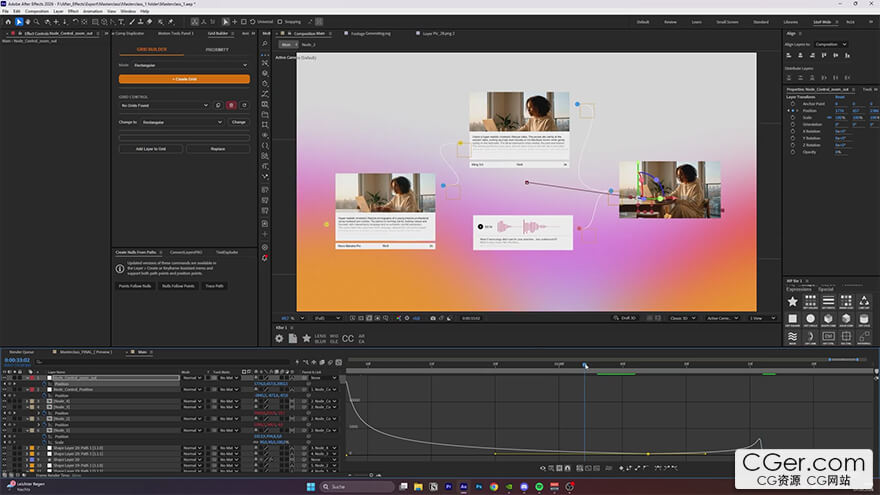
Task: Open Spotify from the taskbar
Action: pos(539,487)
